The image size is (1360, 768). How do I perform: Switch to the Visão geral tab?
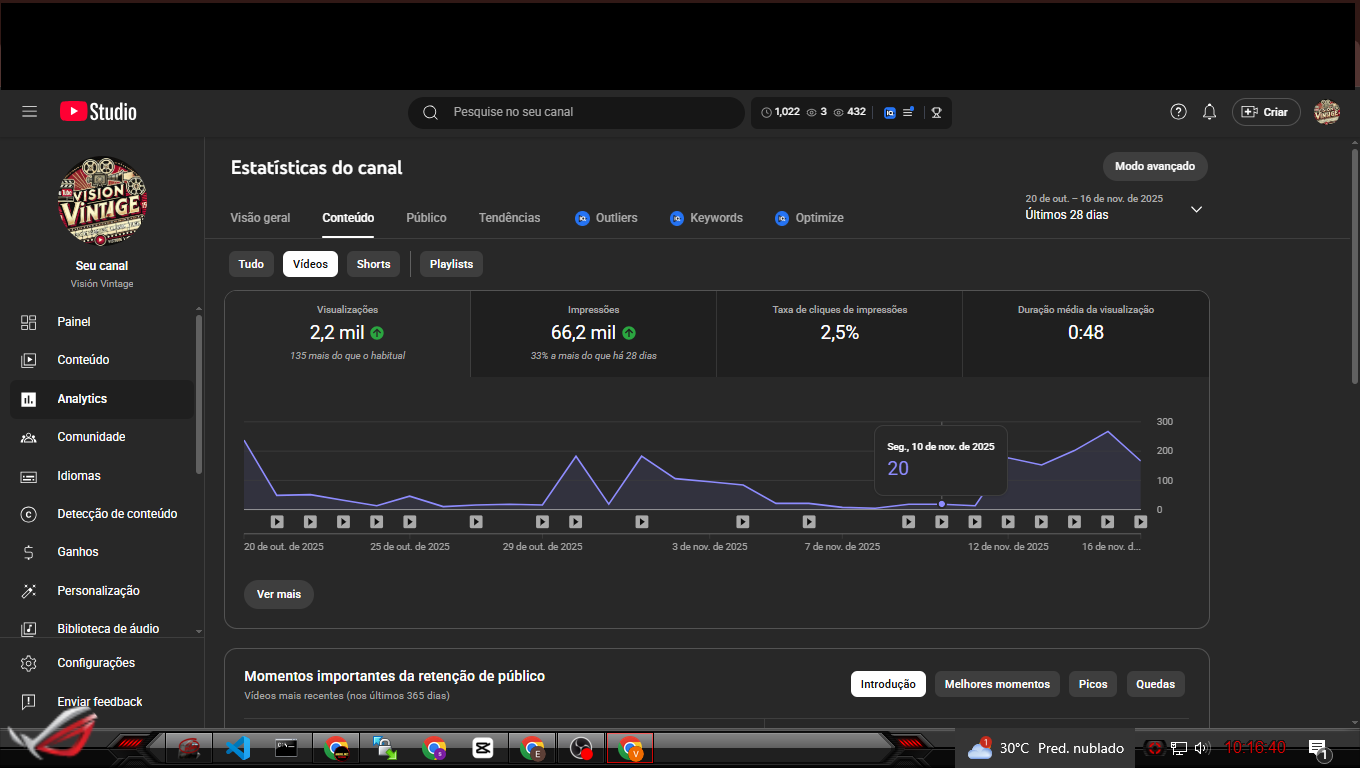(260, 218)
